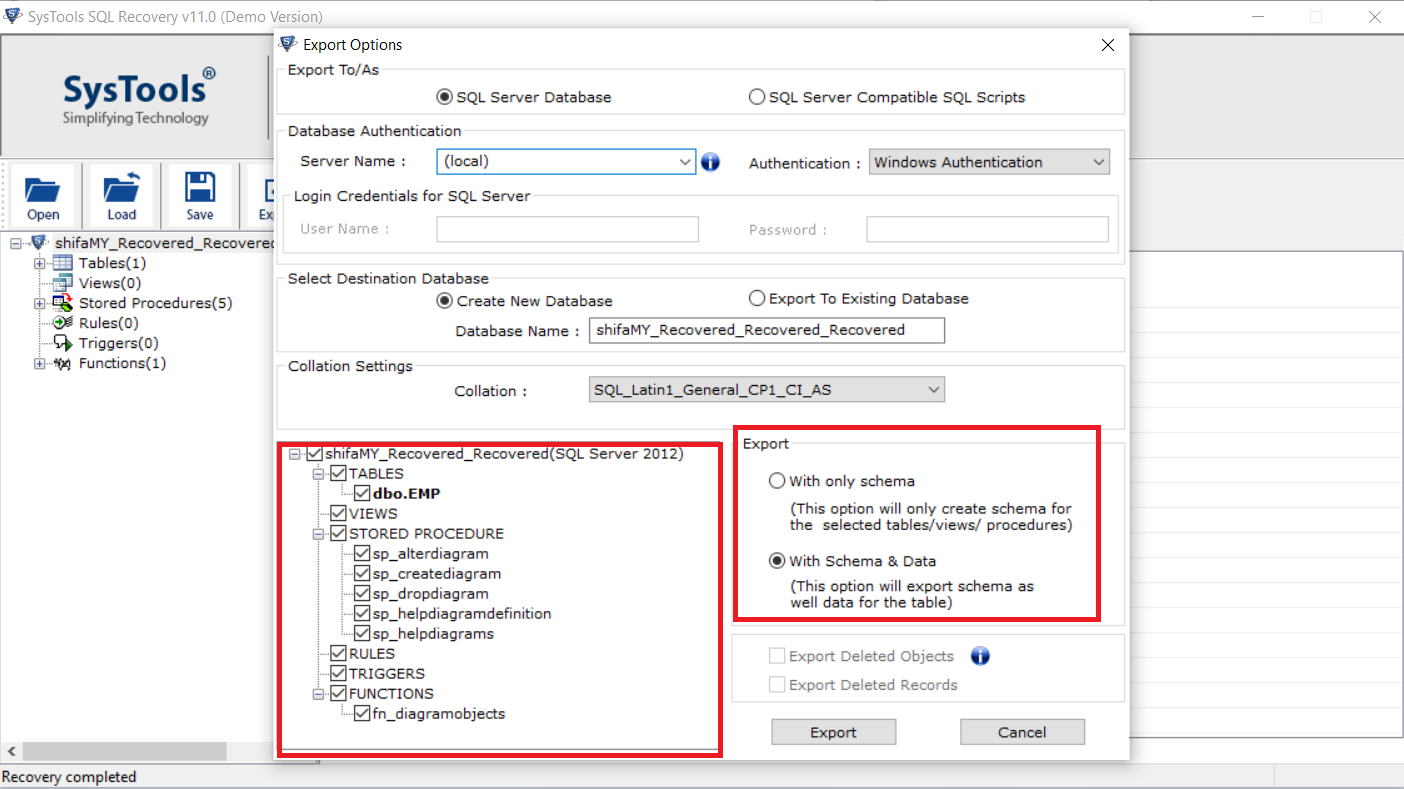This screenshot has height=789, width=1404.
Task: Uncheck the VIEWS checkbox
Action: coord(338,513)
